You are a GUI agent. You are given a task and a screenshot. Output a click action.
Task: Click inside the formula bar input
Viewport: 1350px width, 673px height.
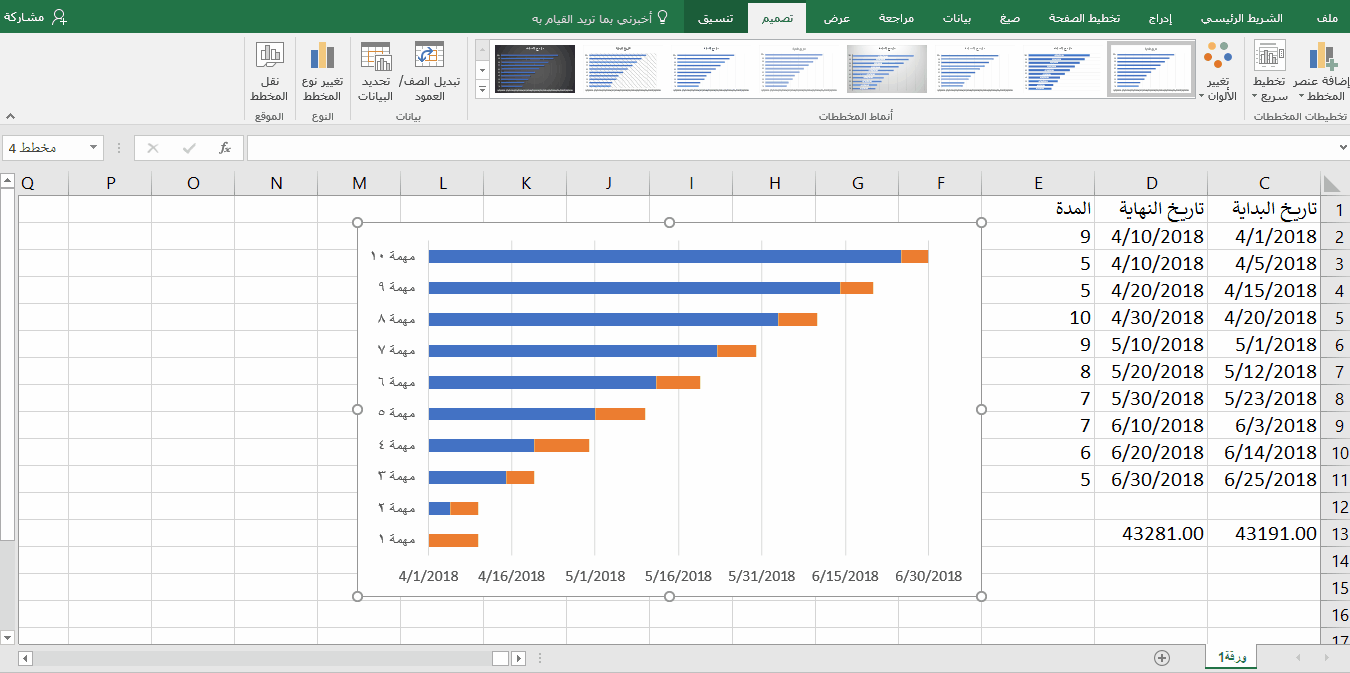pyautogui.click(x=790, y=148)
